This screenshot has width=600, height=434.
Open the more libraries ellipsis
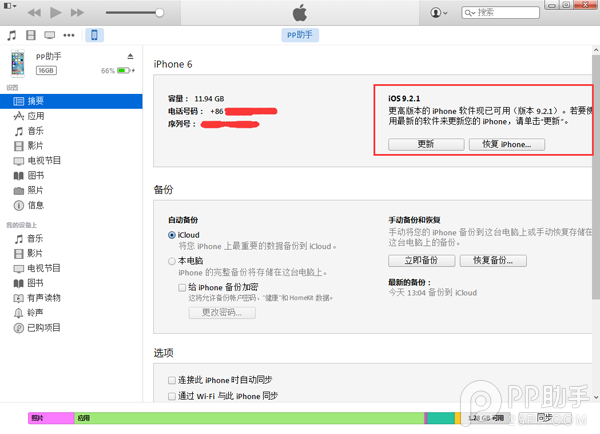(69, 36)
